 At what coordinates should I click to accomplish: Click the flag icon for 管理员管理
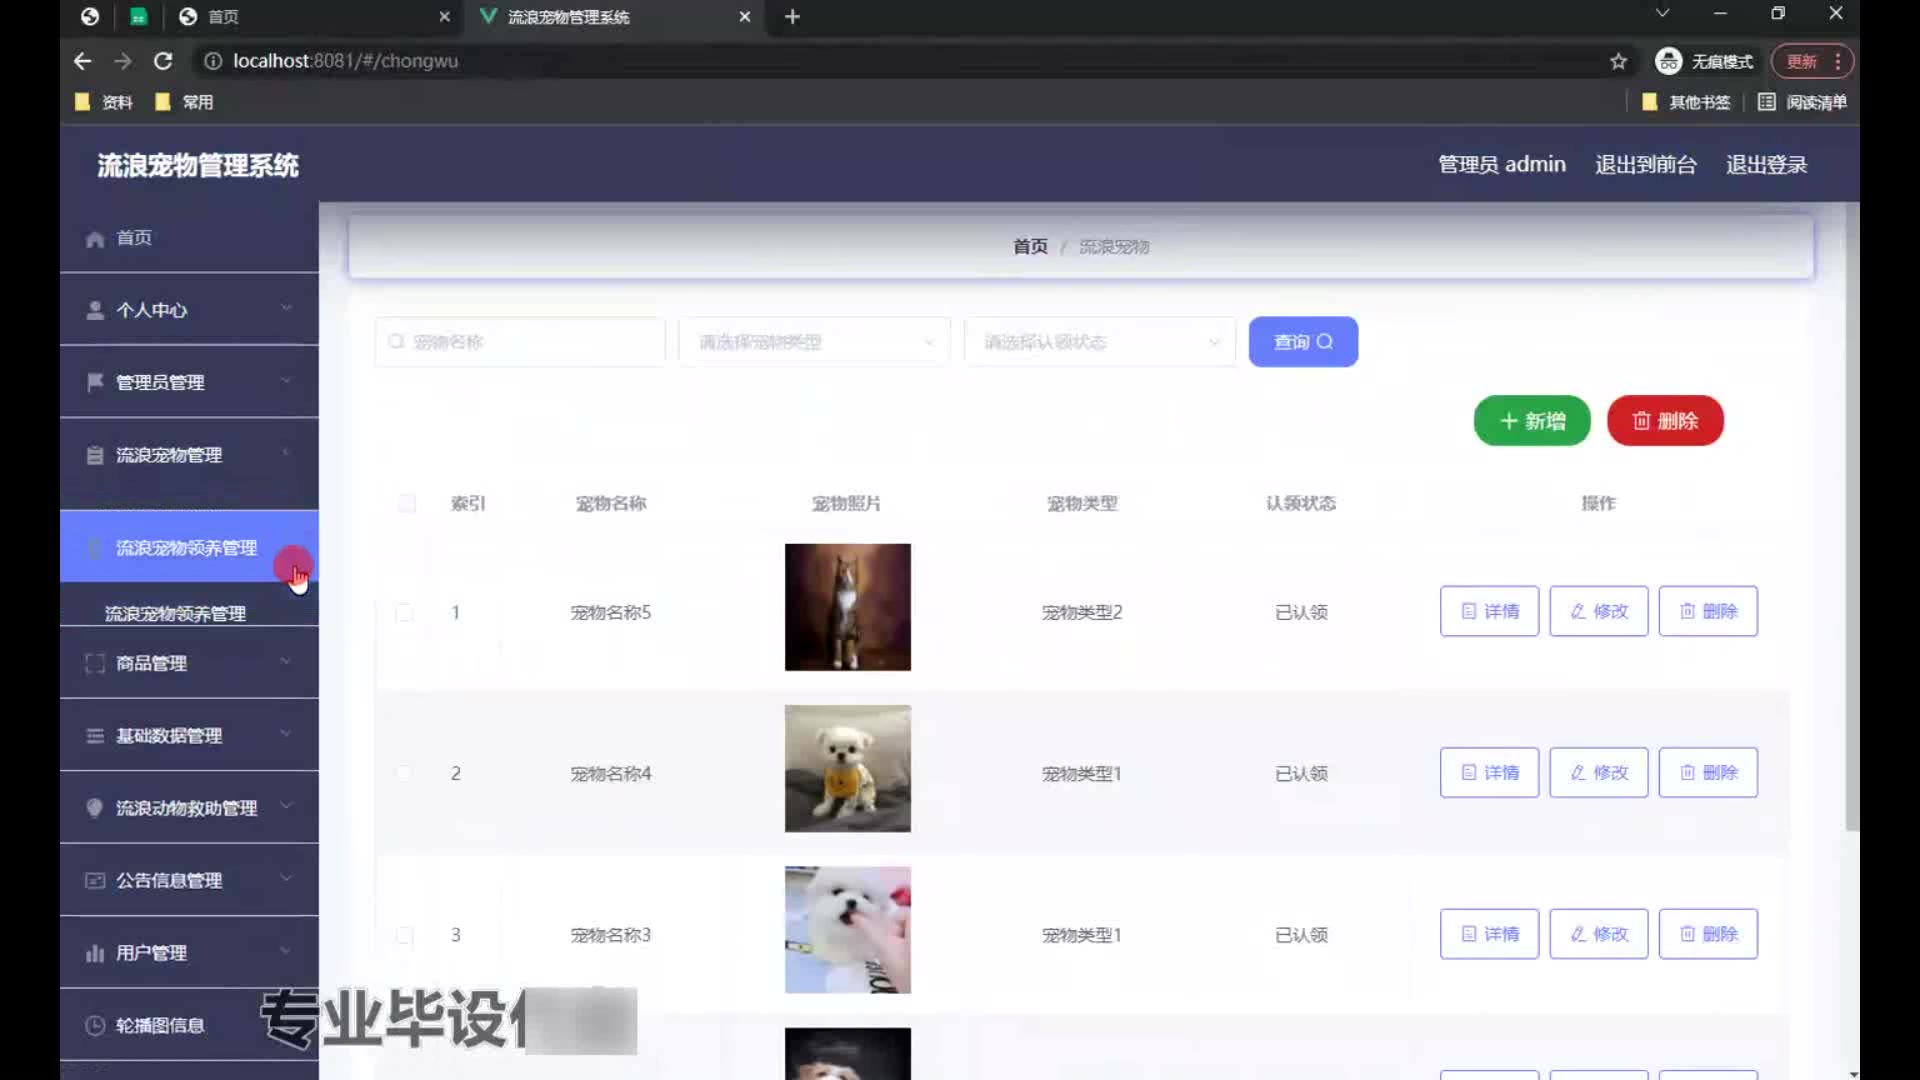(x=95, y=382)
